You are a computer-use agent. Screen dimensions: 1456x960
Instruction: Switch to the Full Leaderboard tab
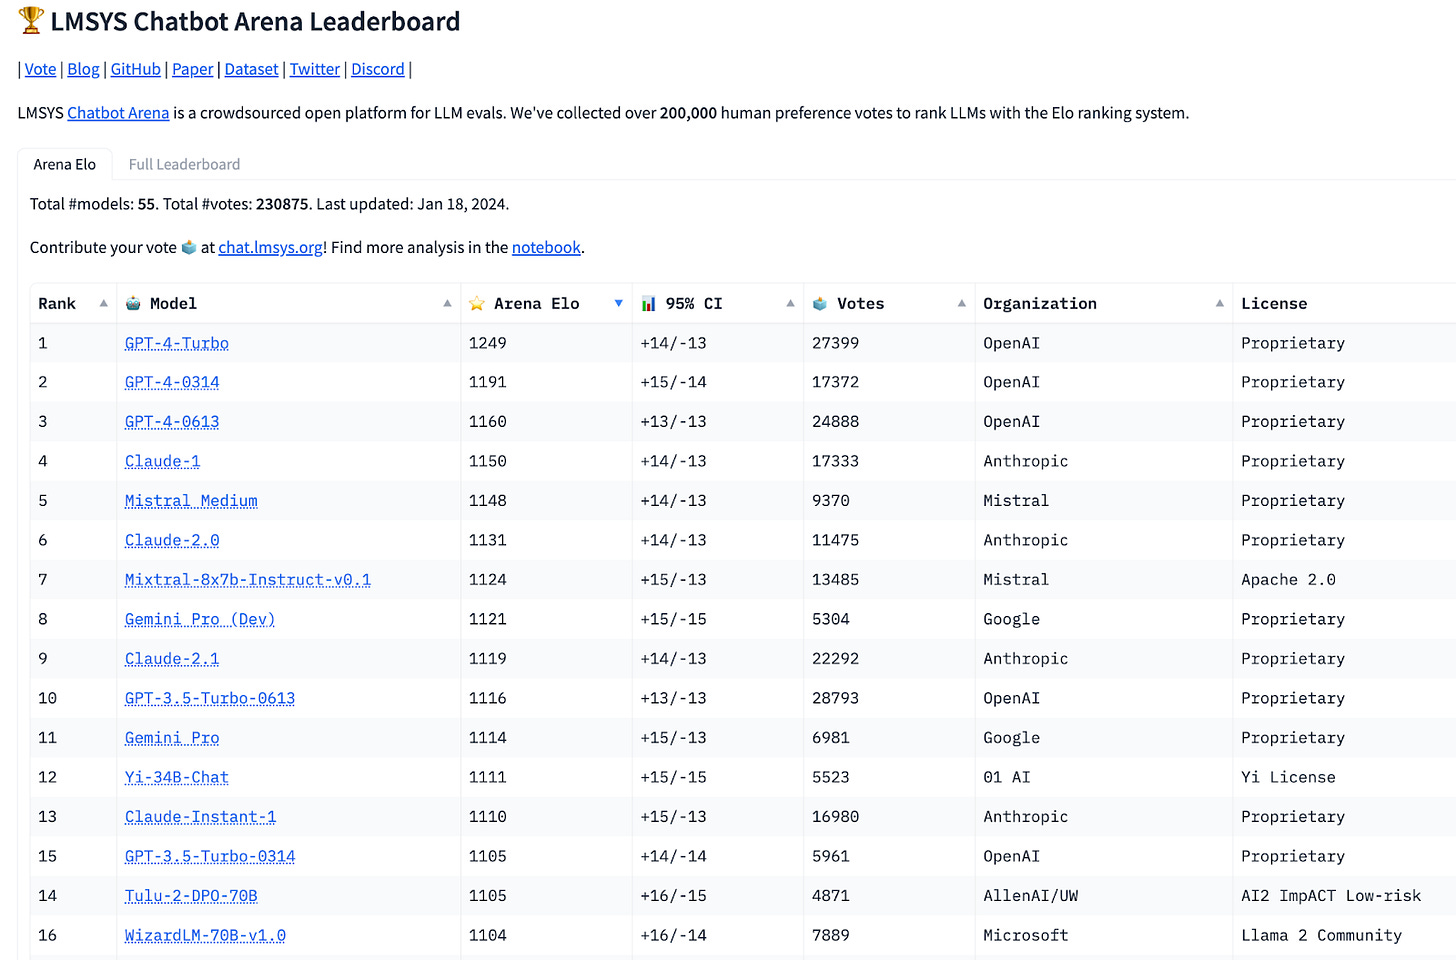coord(184,164)
